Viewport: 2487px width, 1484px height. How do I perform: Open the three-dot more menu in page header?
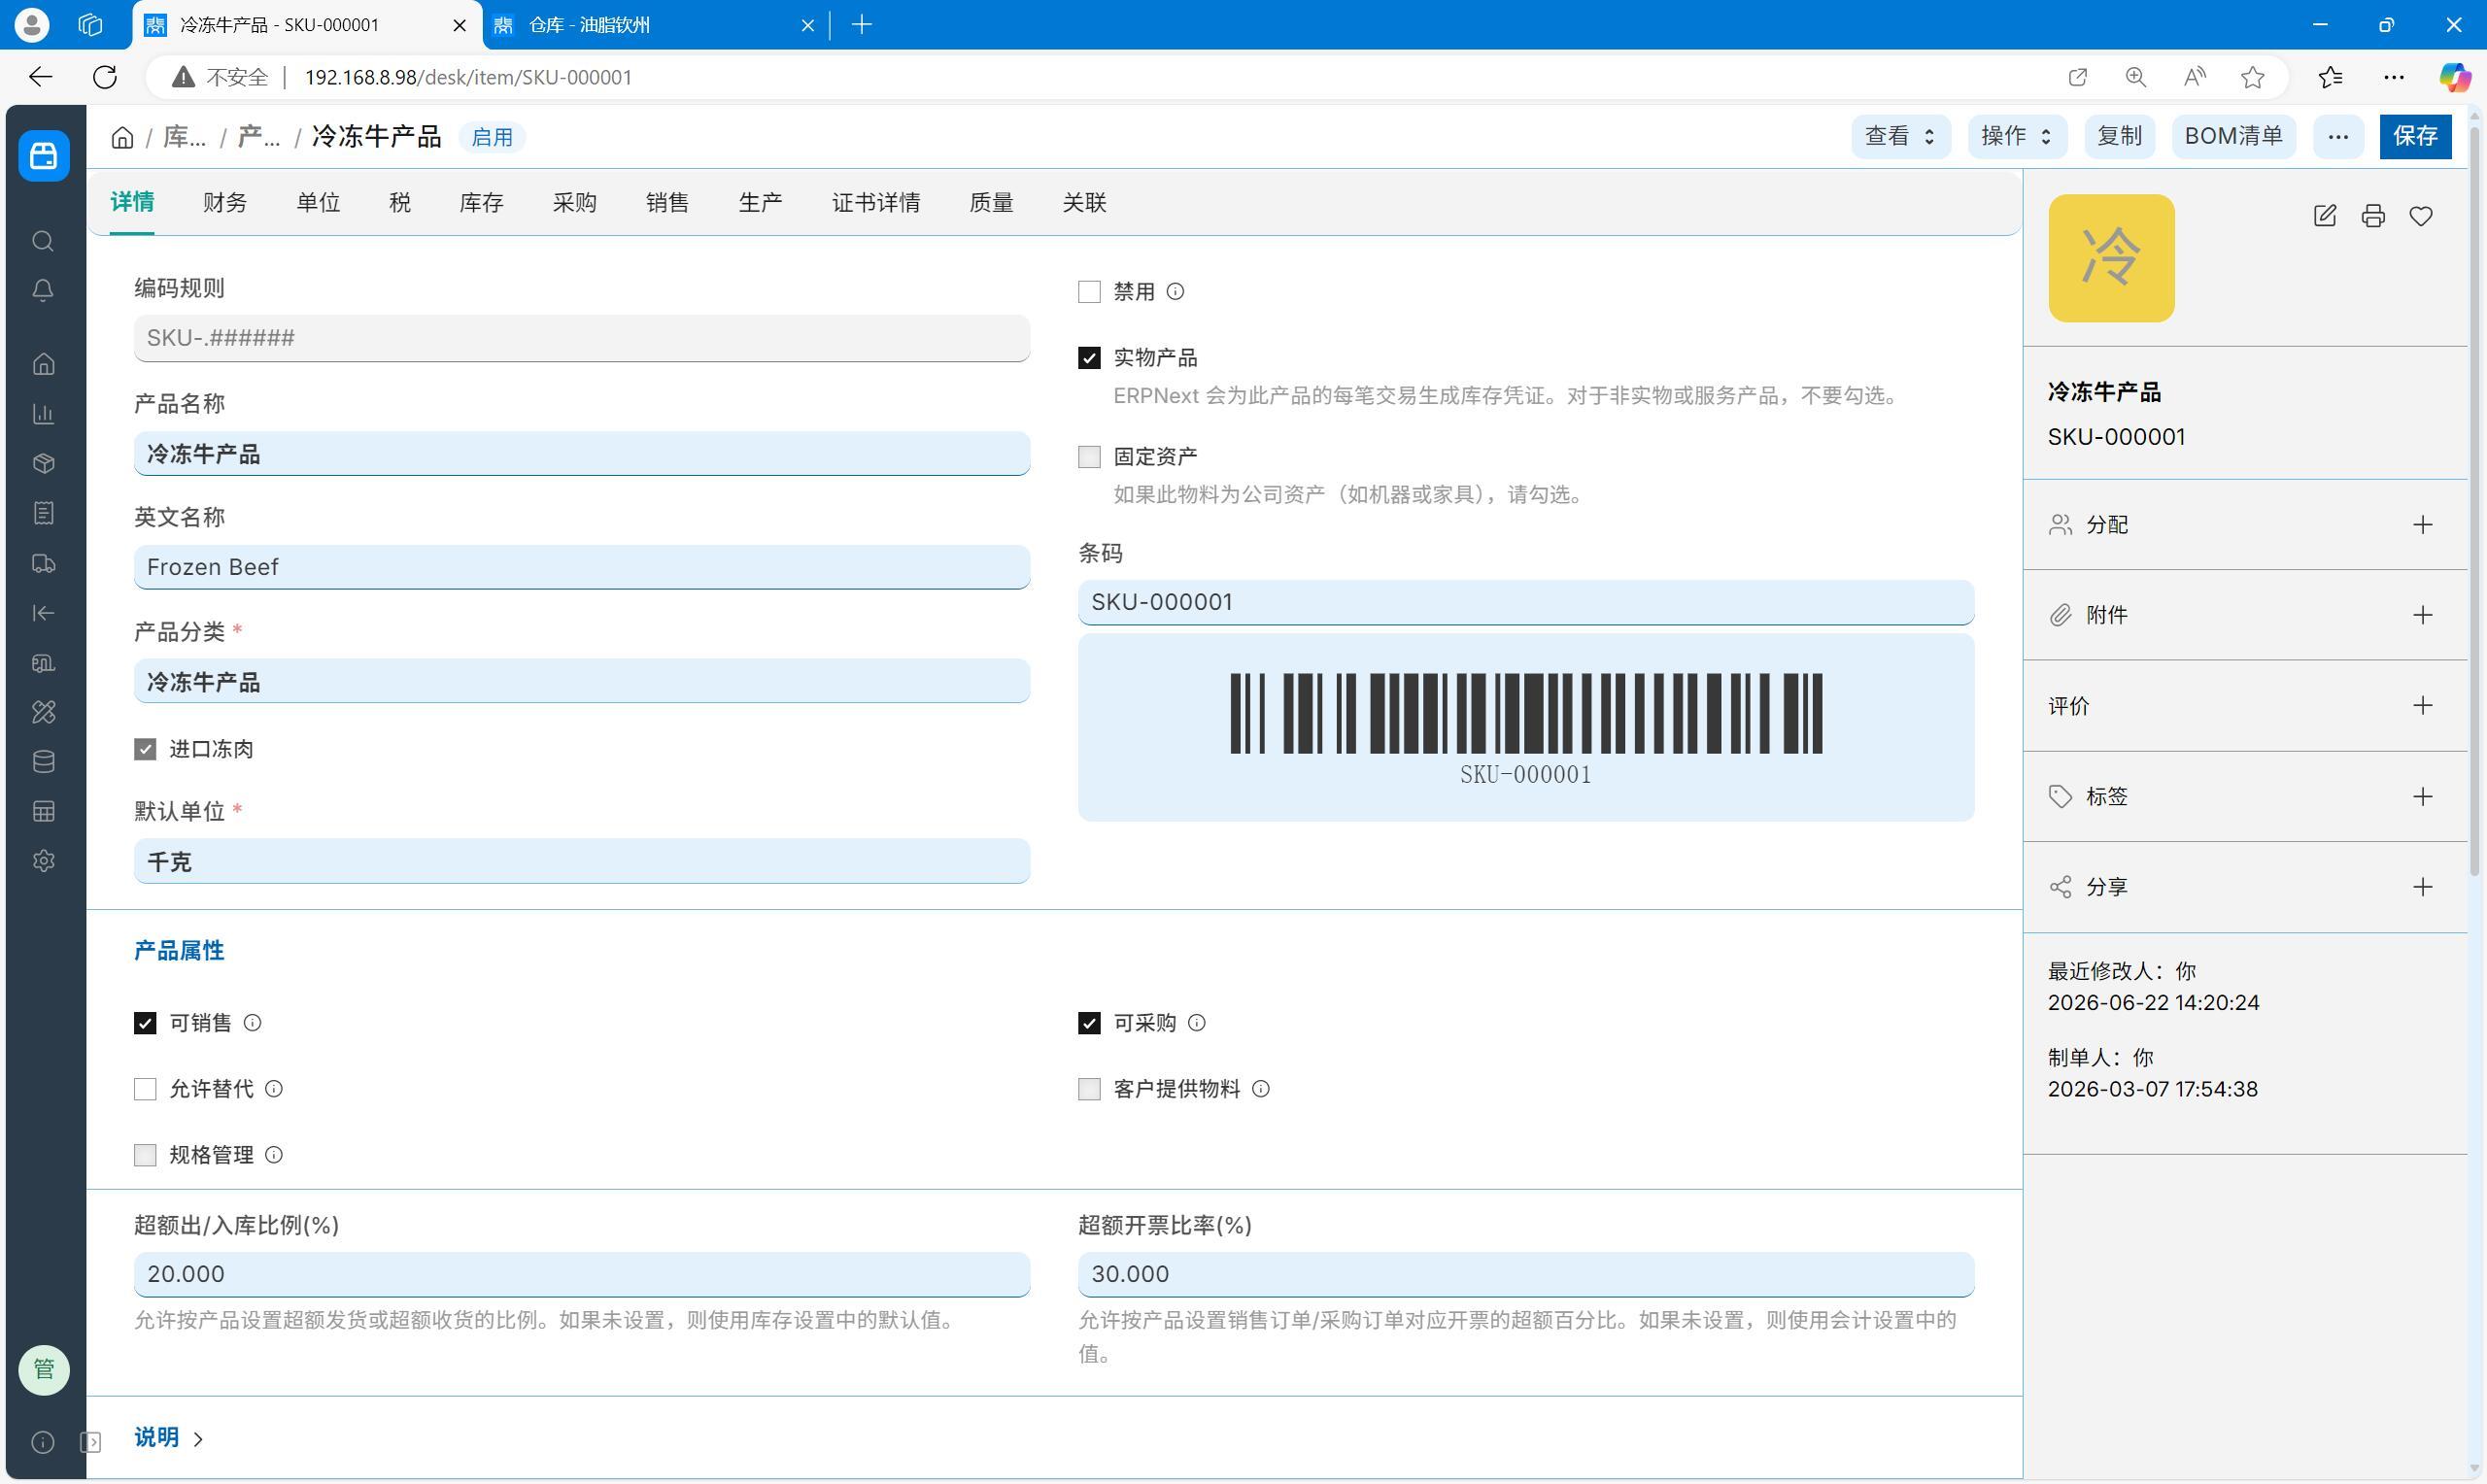[2338, 136]
